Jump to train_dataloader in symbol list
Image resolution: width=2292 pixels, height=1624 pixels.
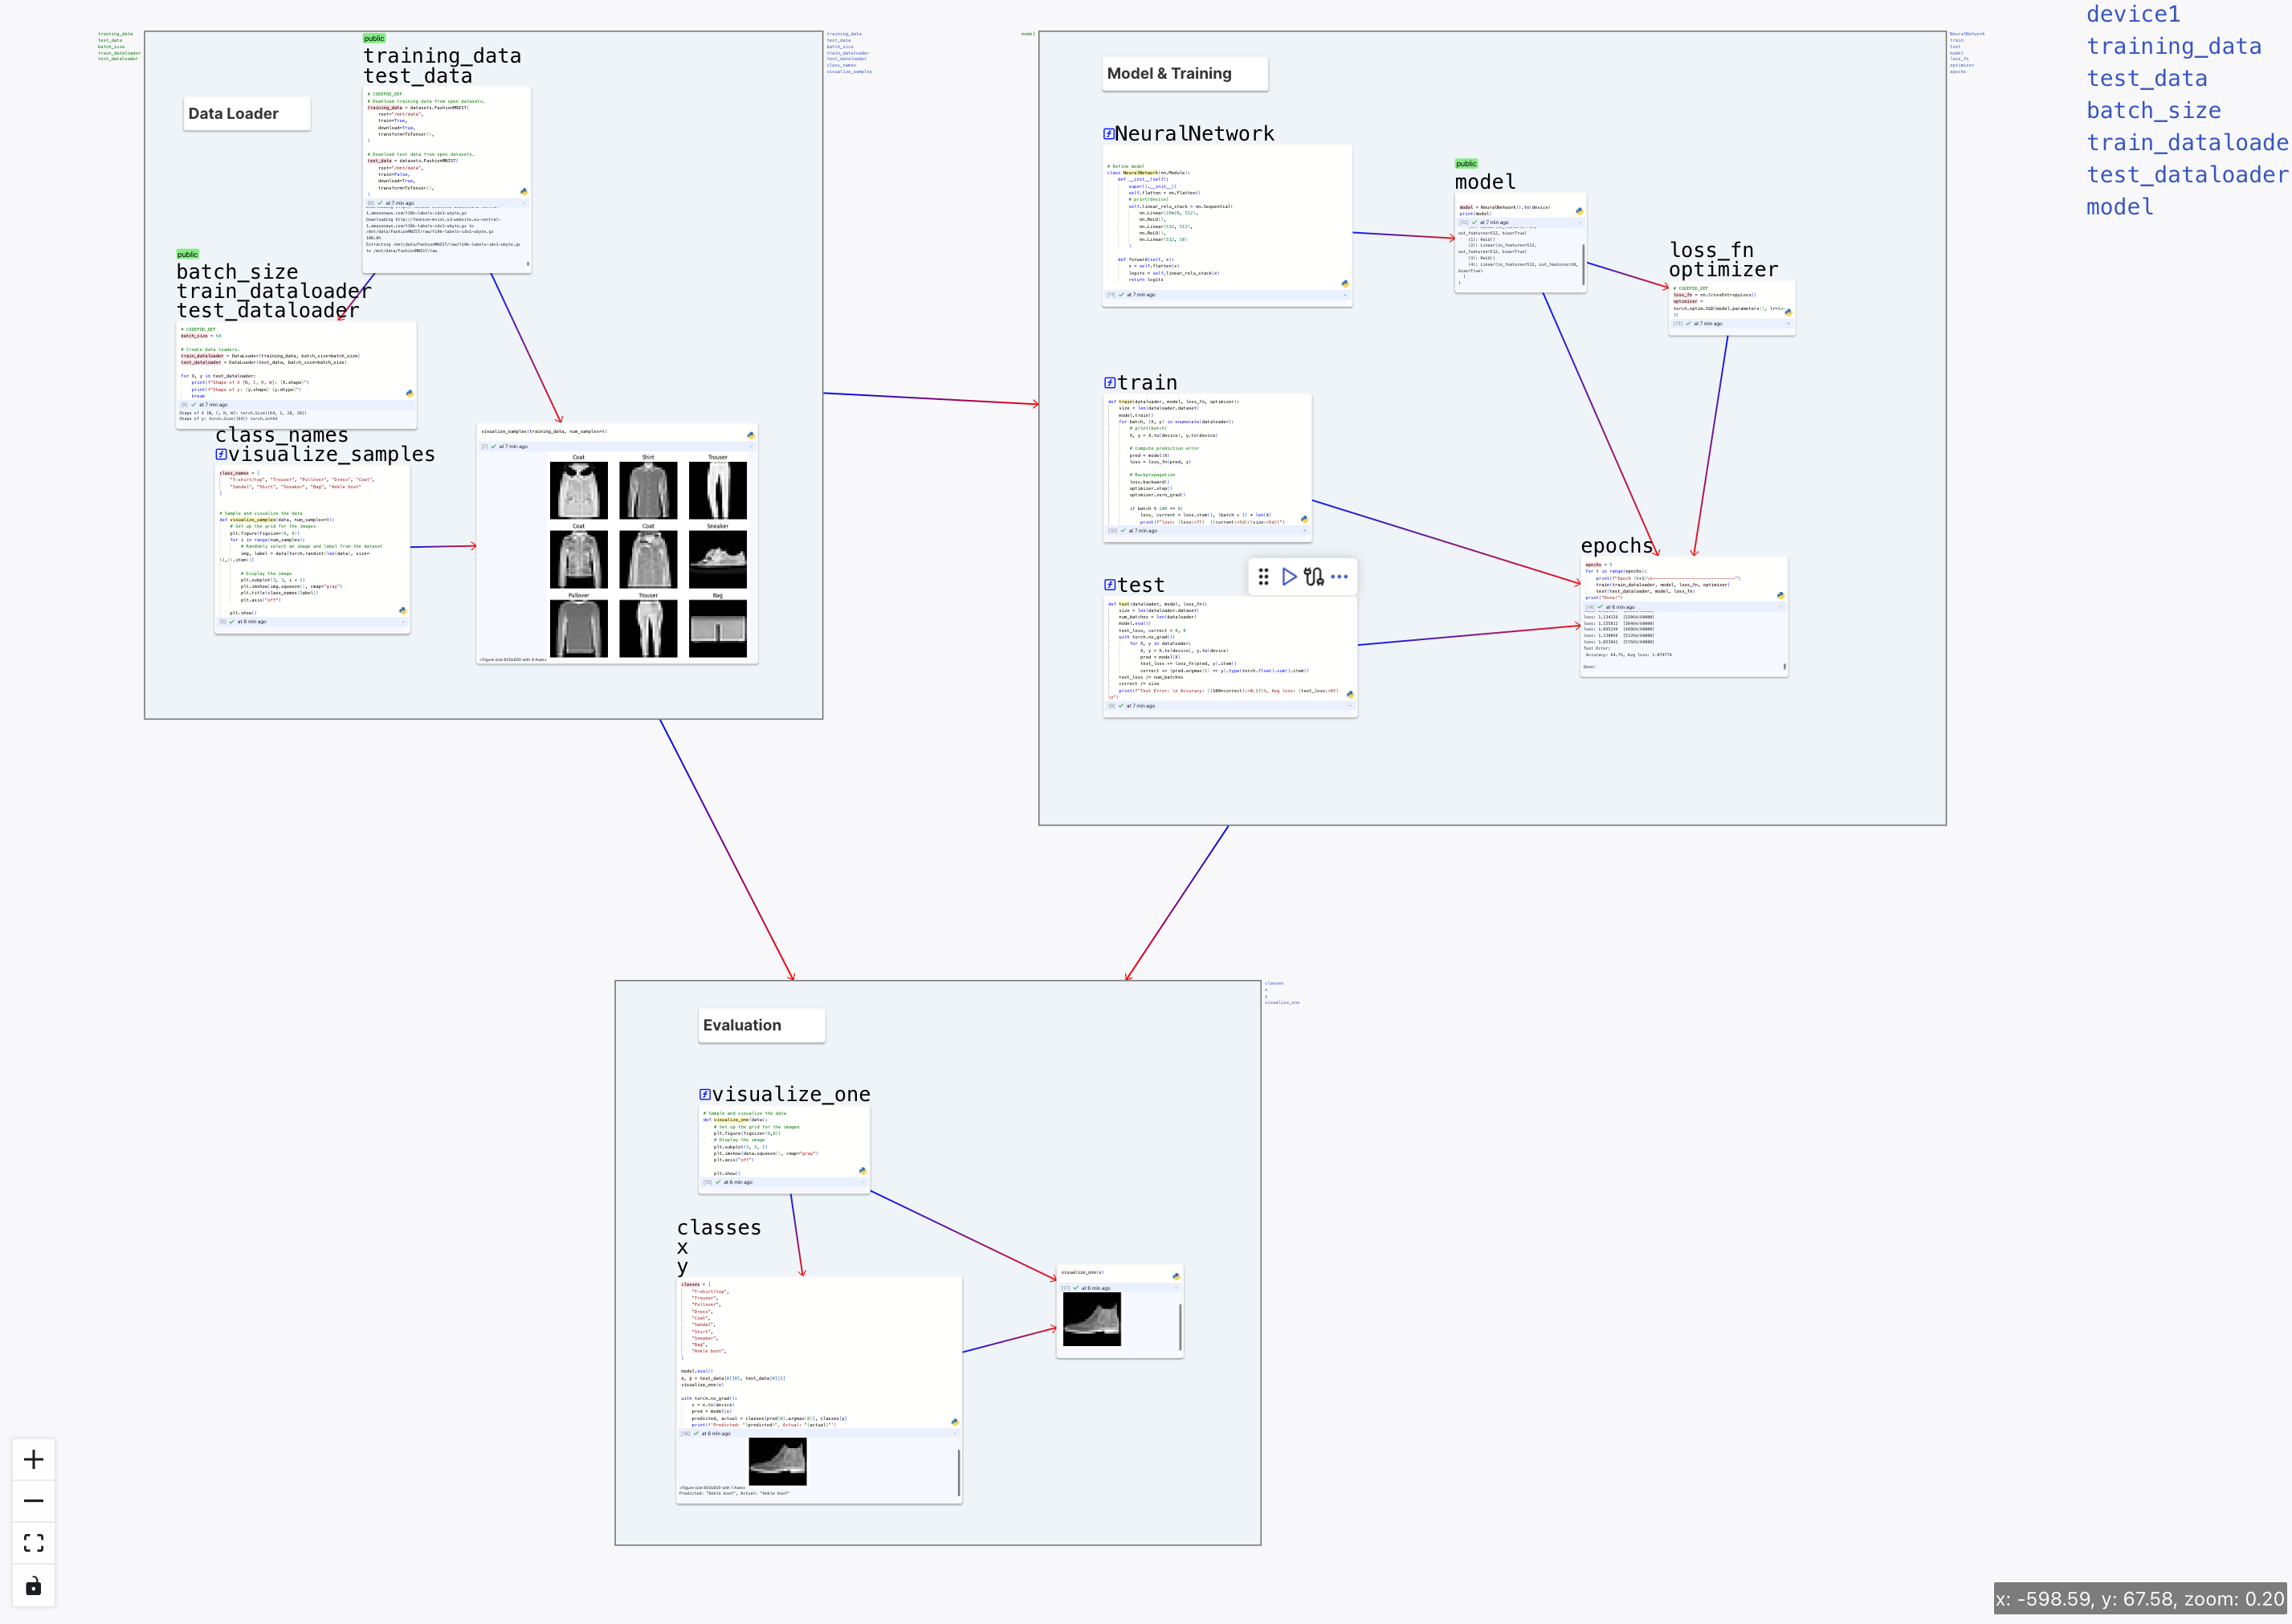(x=2186, y=143)
